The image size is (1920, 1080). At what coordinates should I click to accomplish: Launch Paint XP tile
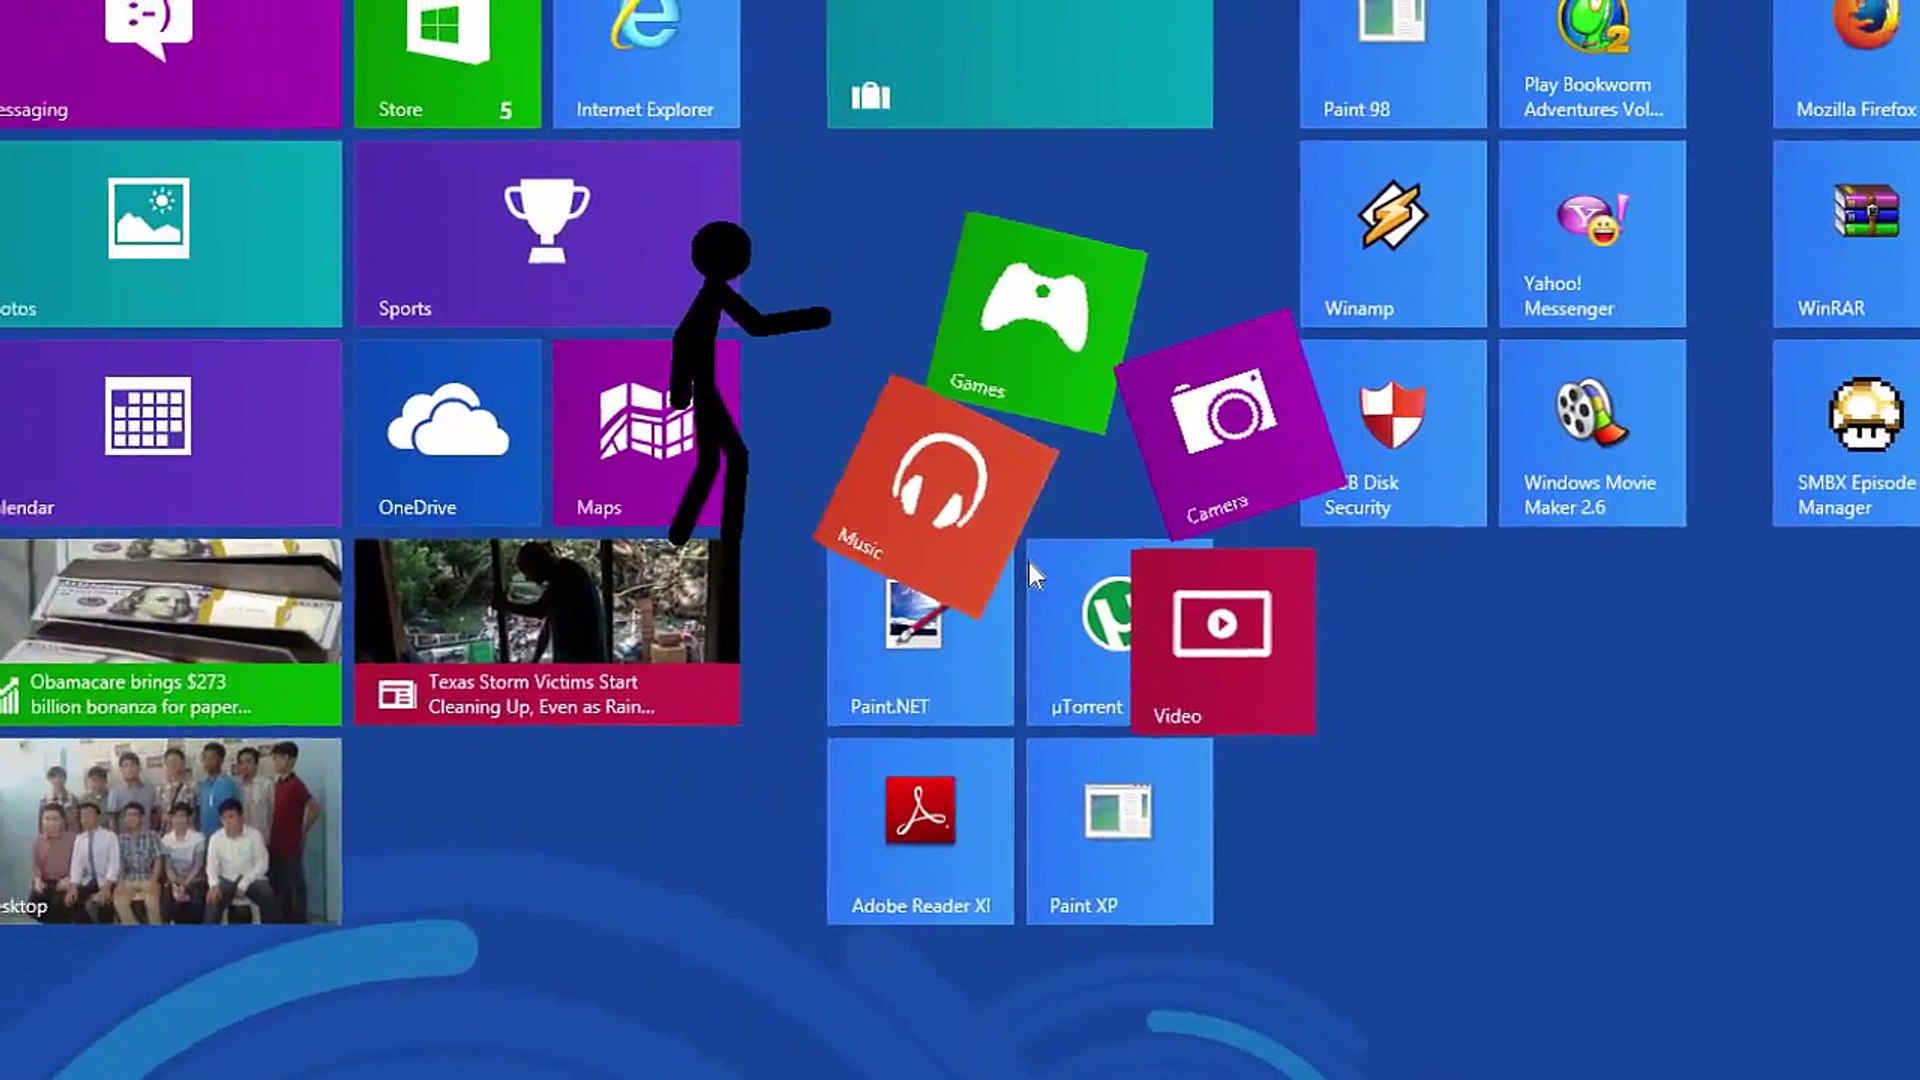1119,831
